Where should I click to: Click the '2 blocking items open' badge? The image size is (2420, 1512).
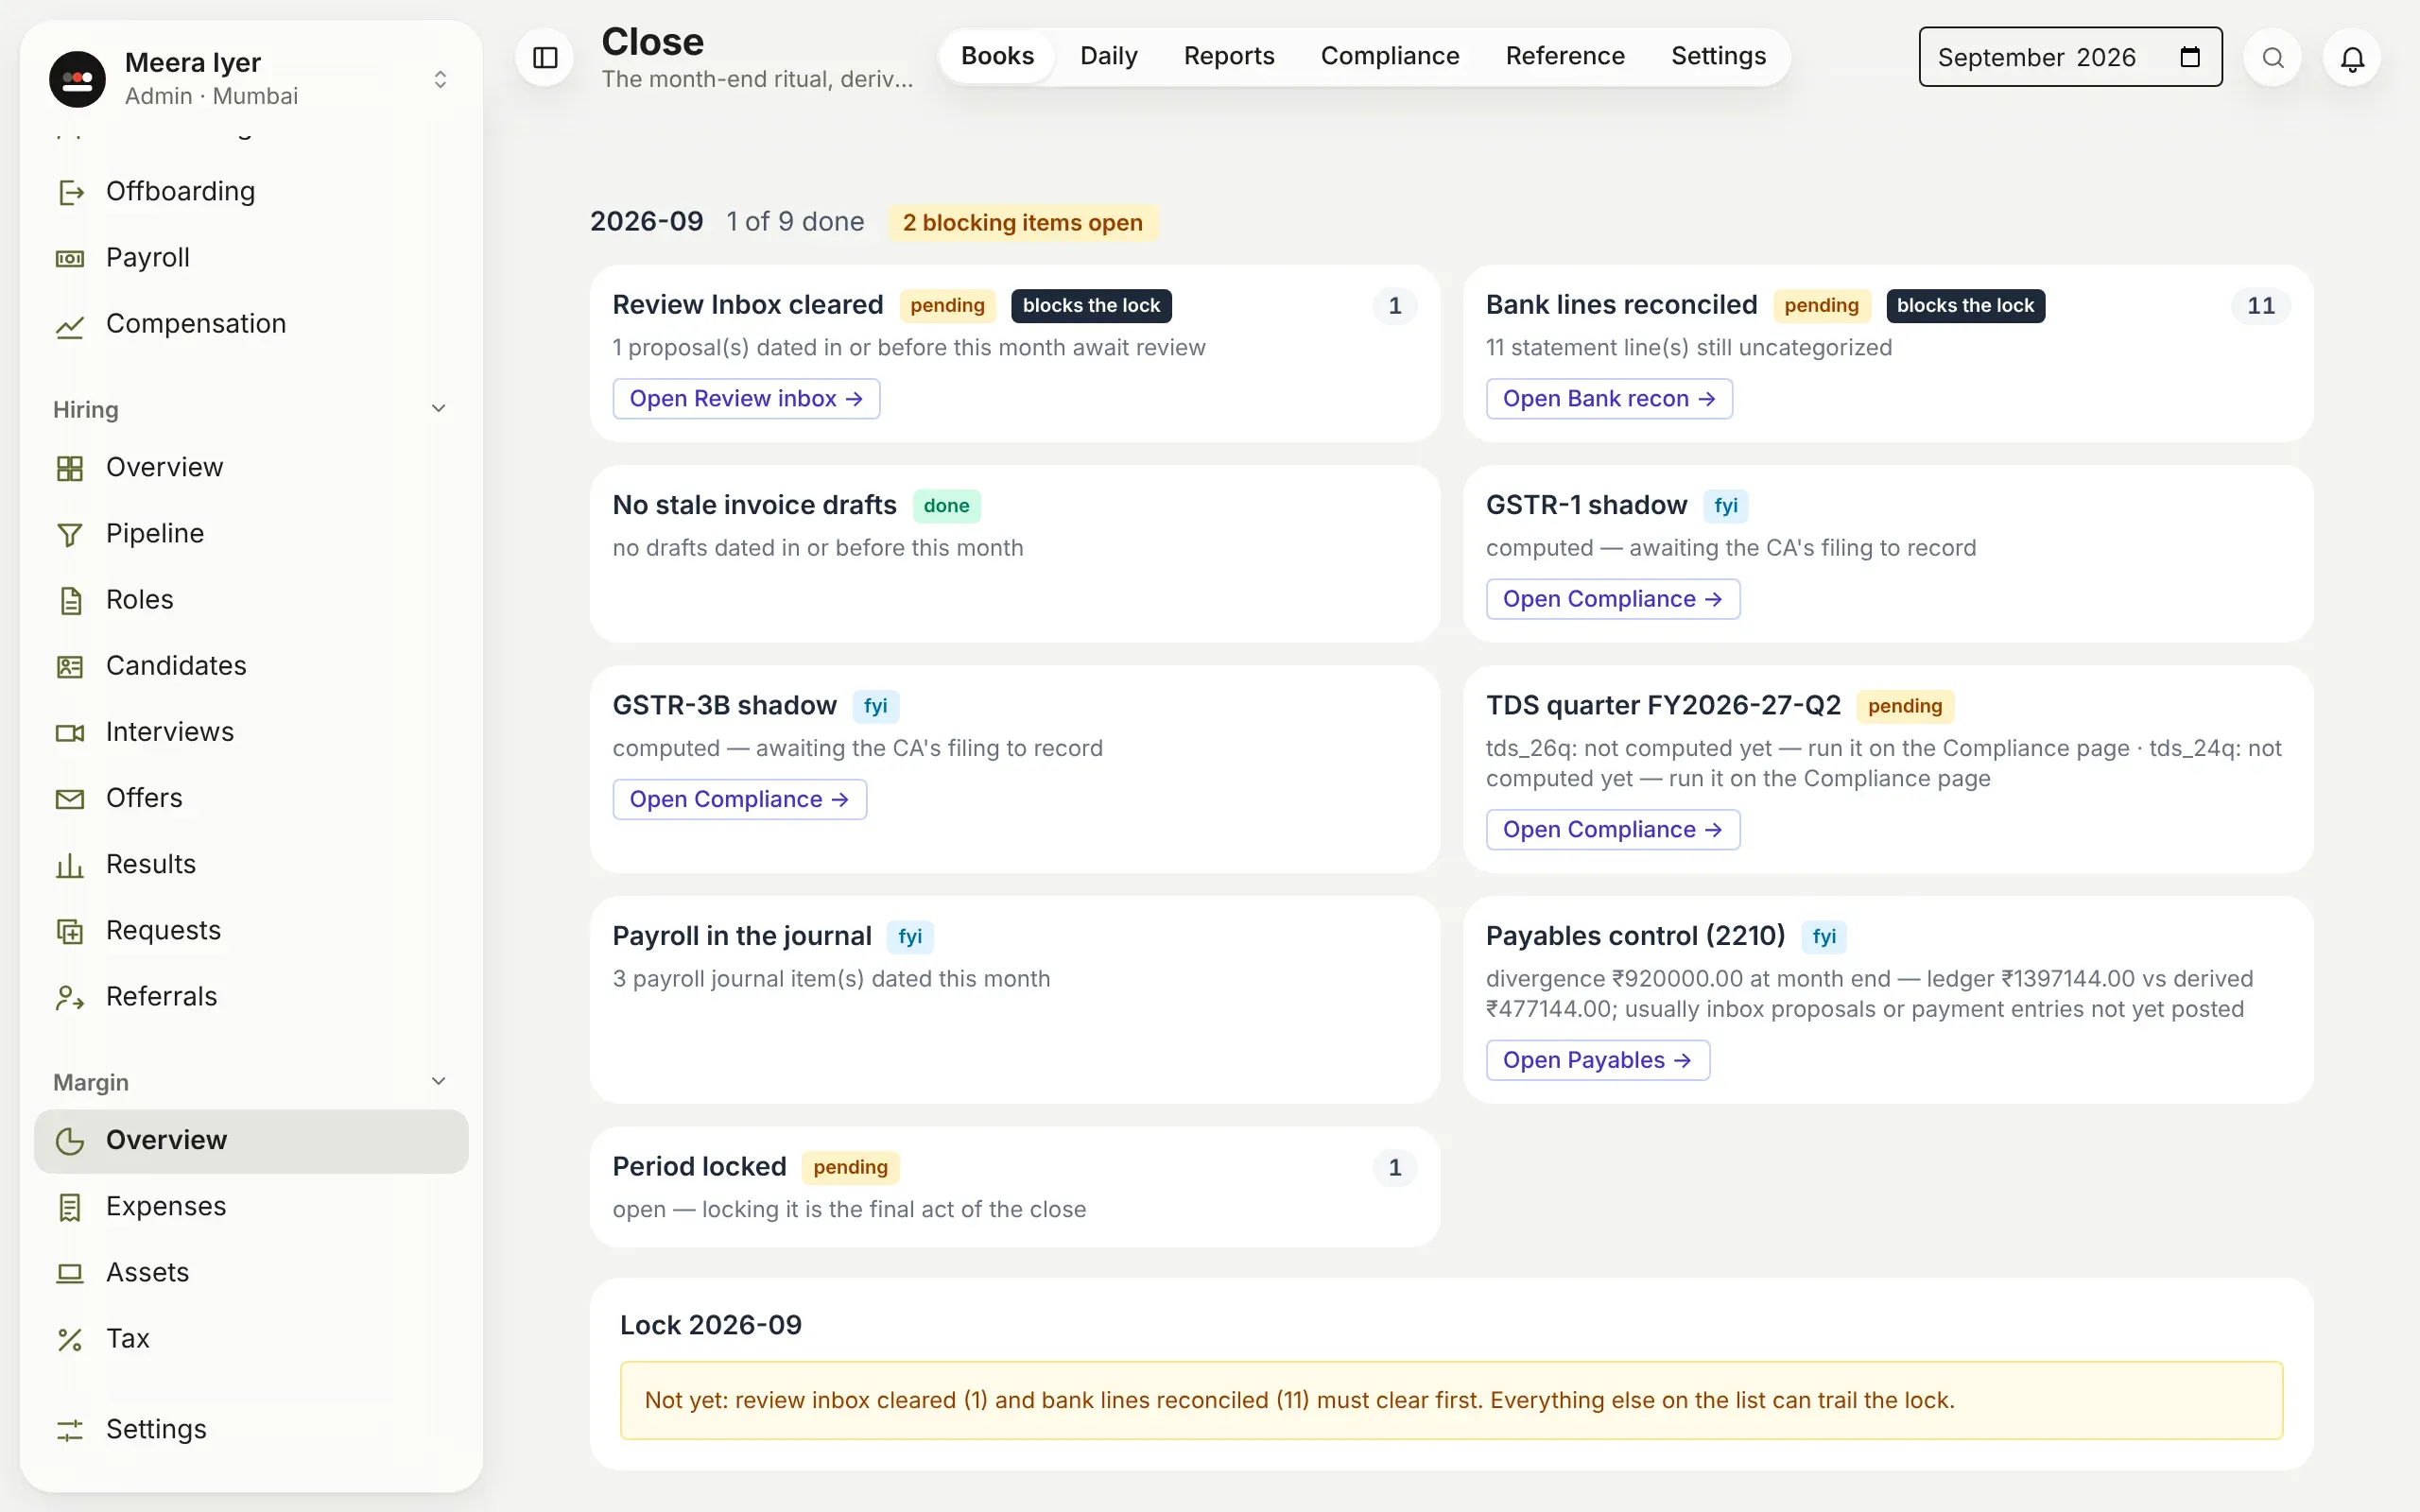(x=1022, y=222)
